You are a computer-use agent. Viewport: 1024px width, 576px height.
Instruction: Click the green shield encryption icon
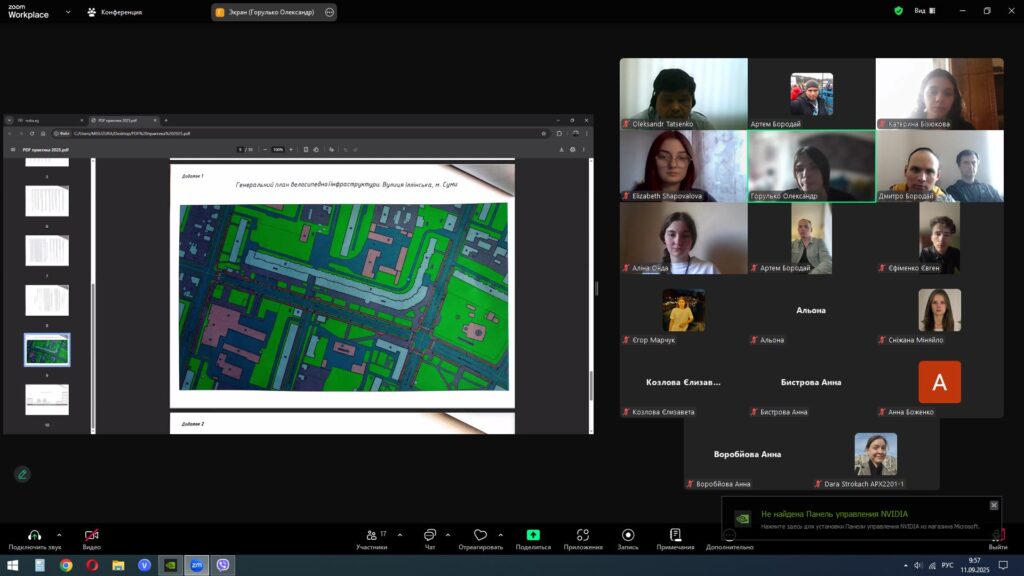(x=899, y=11)
